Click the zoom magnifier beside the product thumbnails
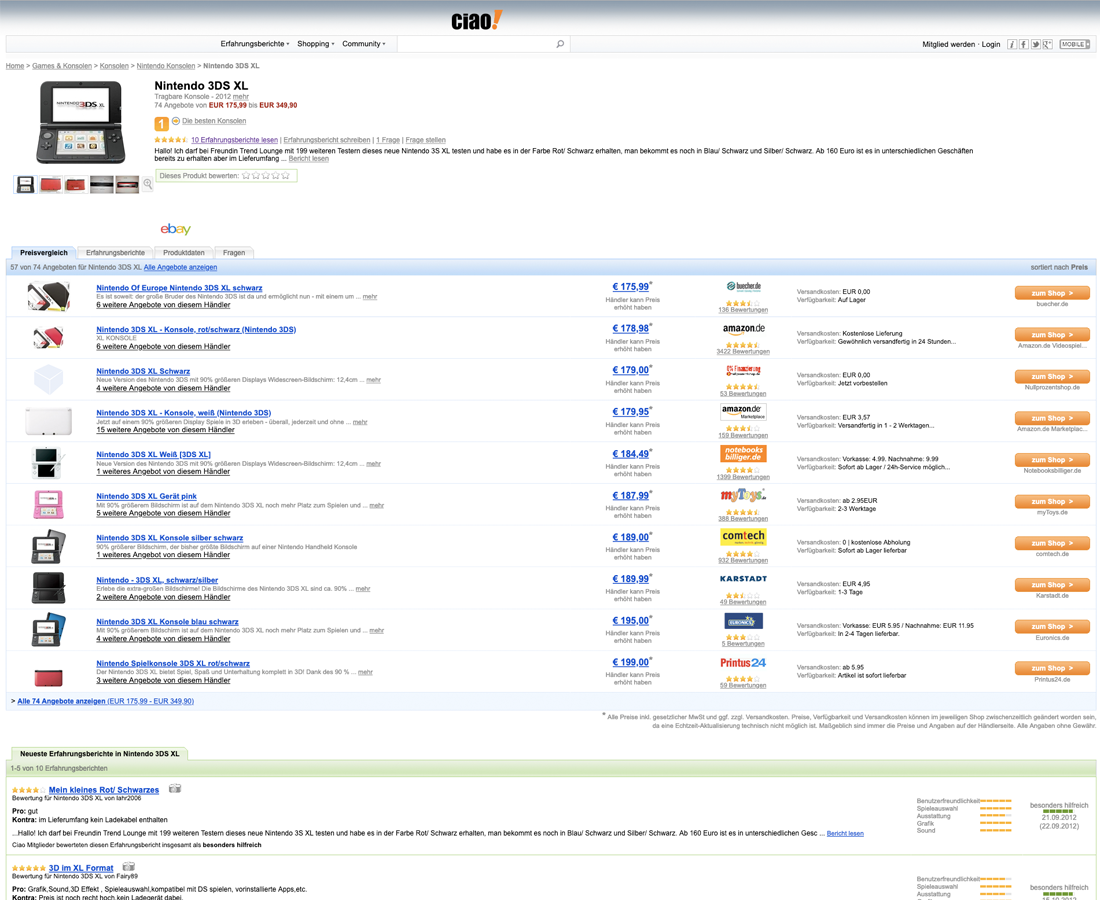Screen dimensions: 1100x900 (147, 184)
